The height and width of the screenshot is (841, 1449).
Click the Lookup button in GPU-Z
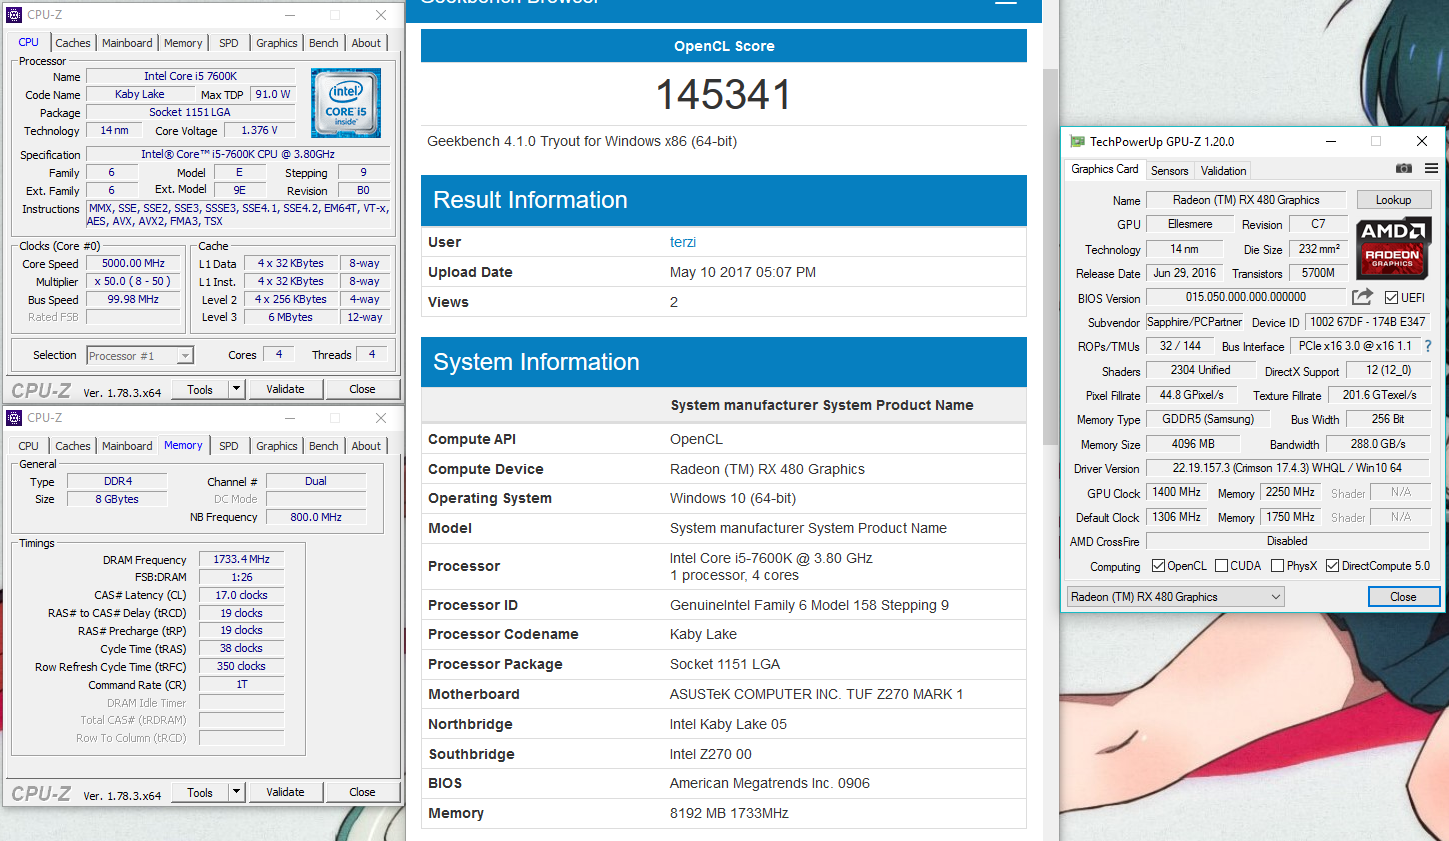pos(1393,200)
